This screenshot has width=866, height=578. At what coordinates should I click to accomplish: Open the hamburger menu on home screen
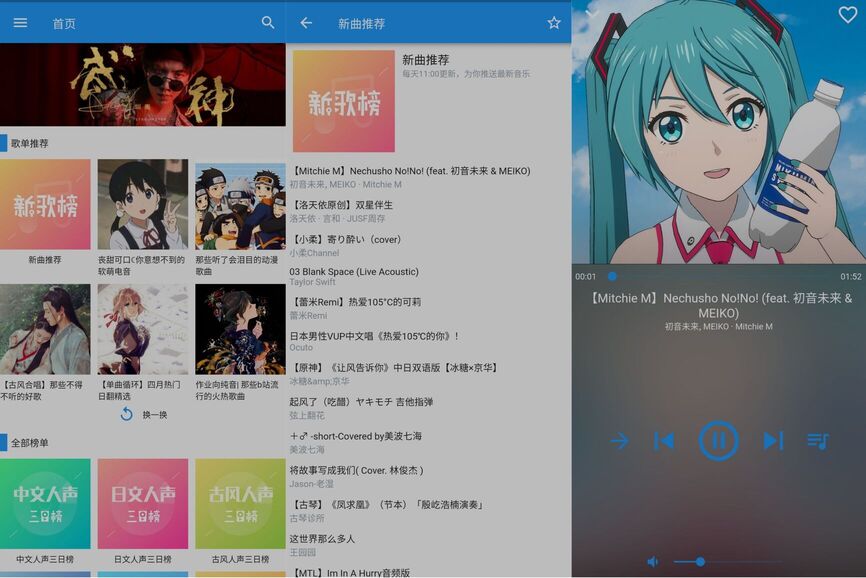click(x=20, y=23)
